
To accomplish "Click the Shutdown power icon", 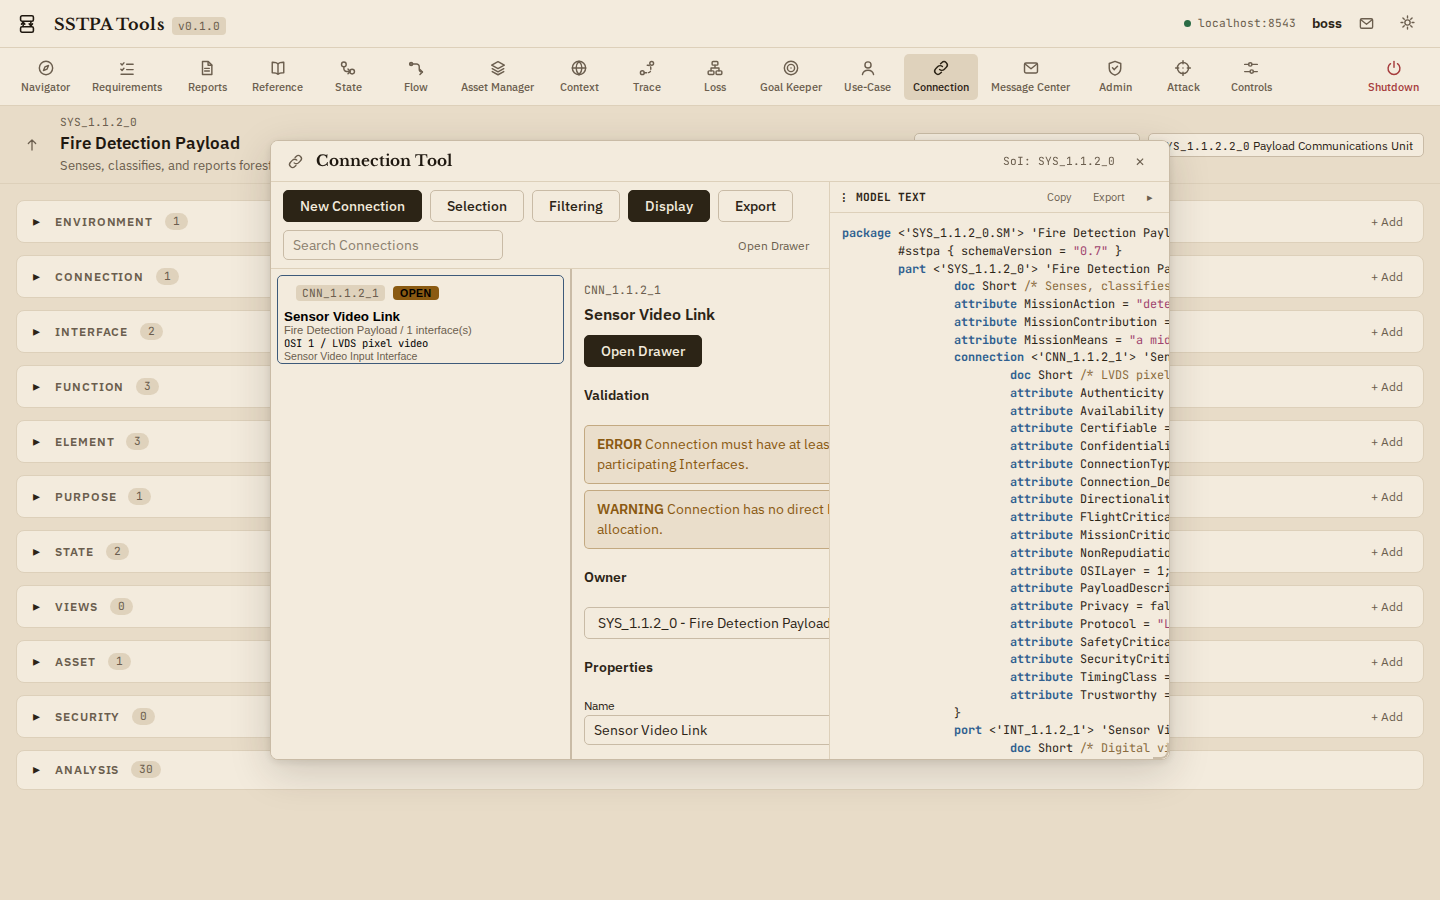I will click(x=1393, y=68).
